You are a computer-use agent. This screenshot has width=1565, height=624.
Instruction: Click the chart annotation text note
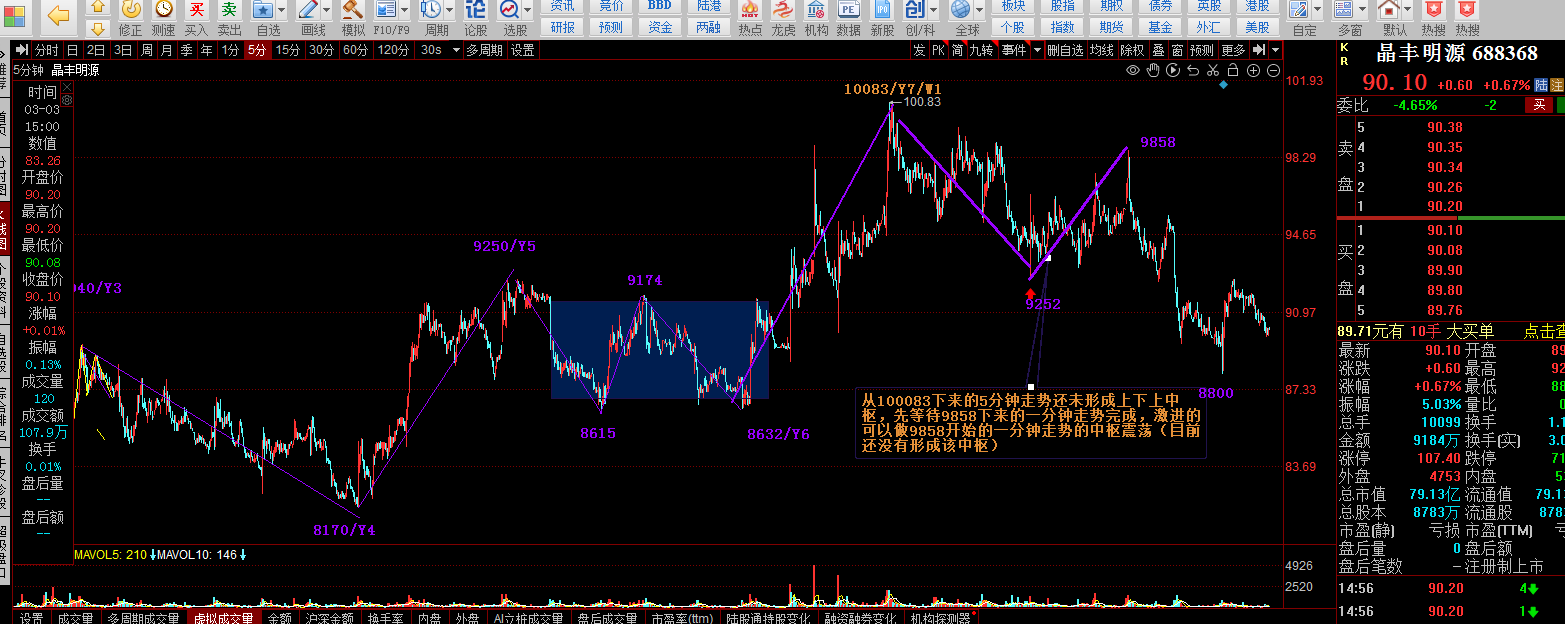1031,423
